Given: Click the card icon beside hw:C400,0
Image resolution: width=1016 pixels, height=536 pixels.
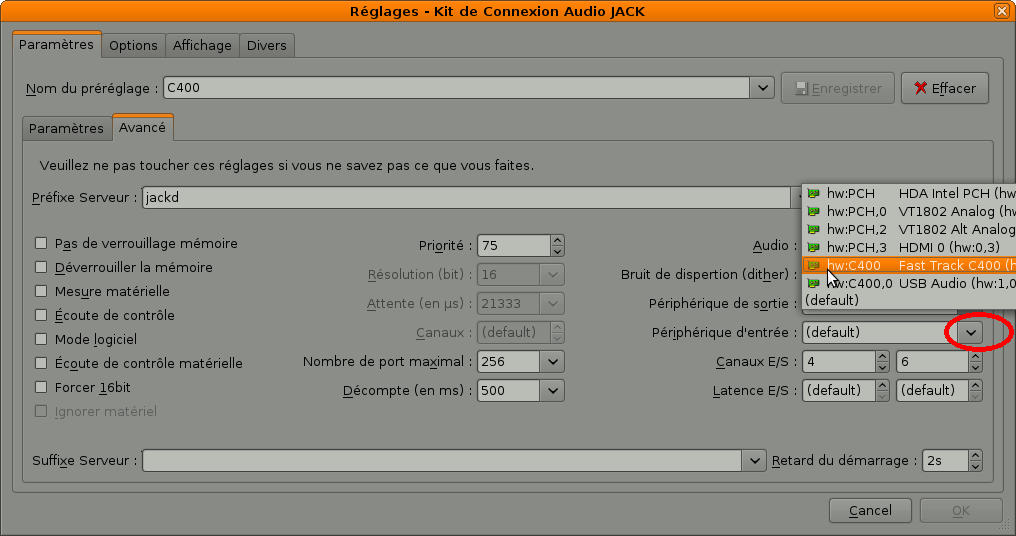Looking at the screenshot, I should pos(813,283).
